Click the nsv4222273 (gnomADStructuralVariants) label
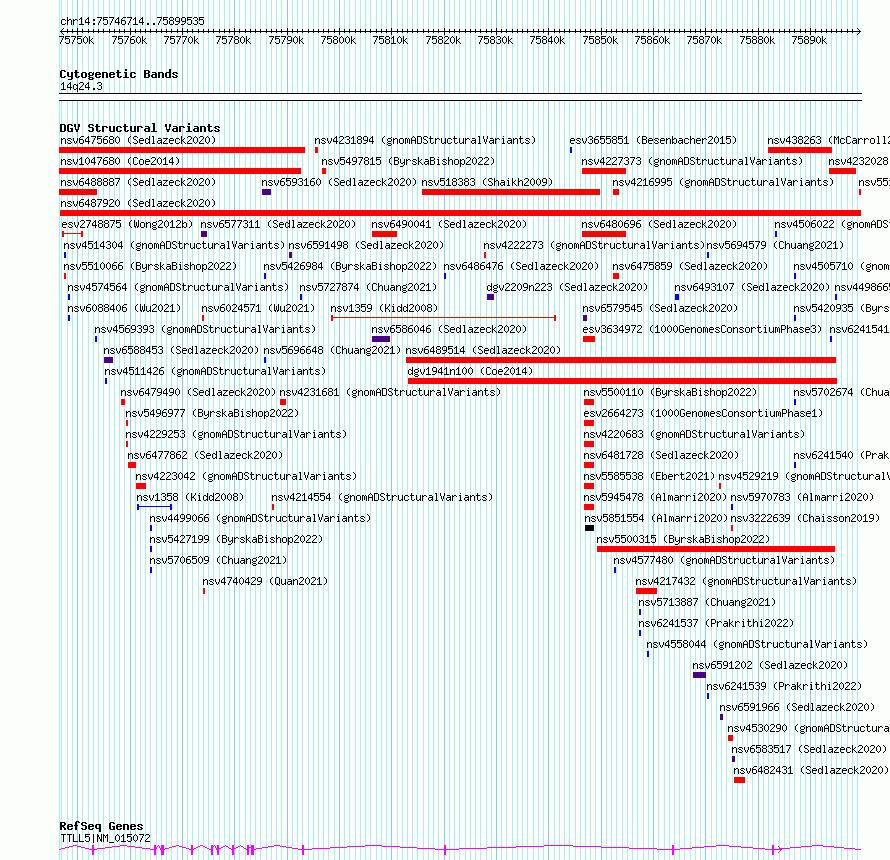The image size is (890, 860). pos(594,245)
